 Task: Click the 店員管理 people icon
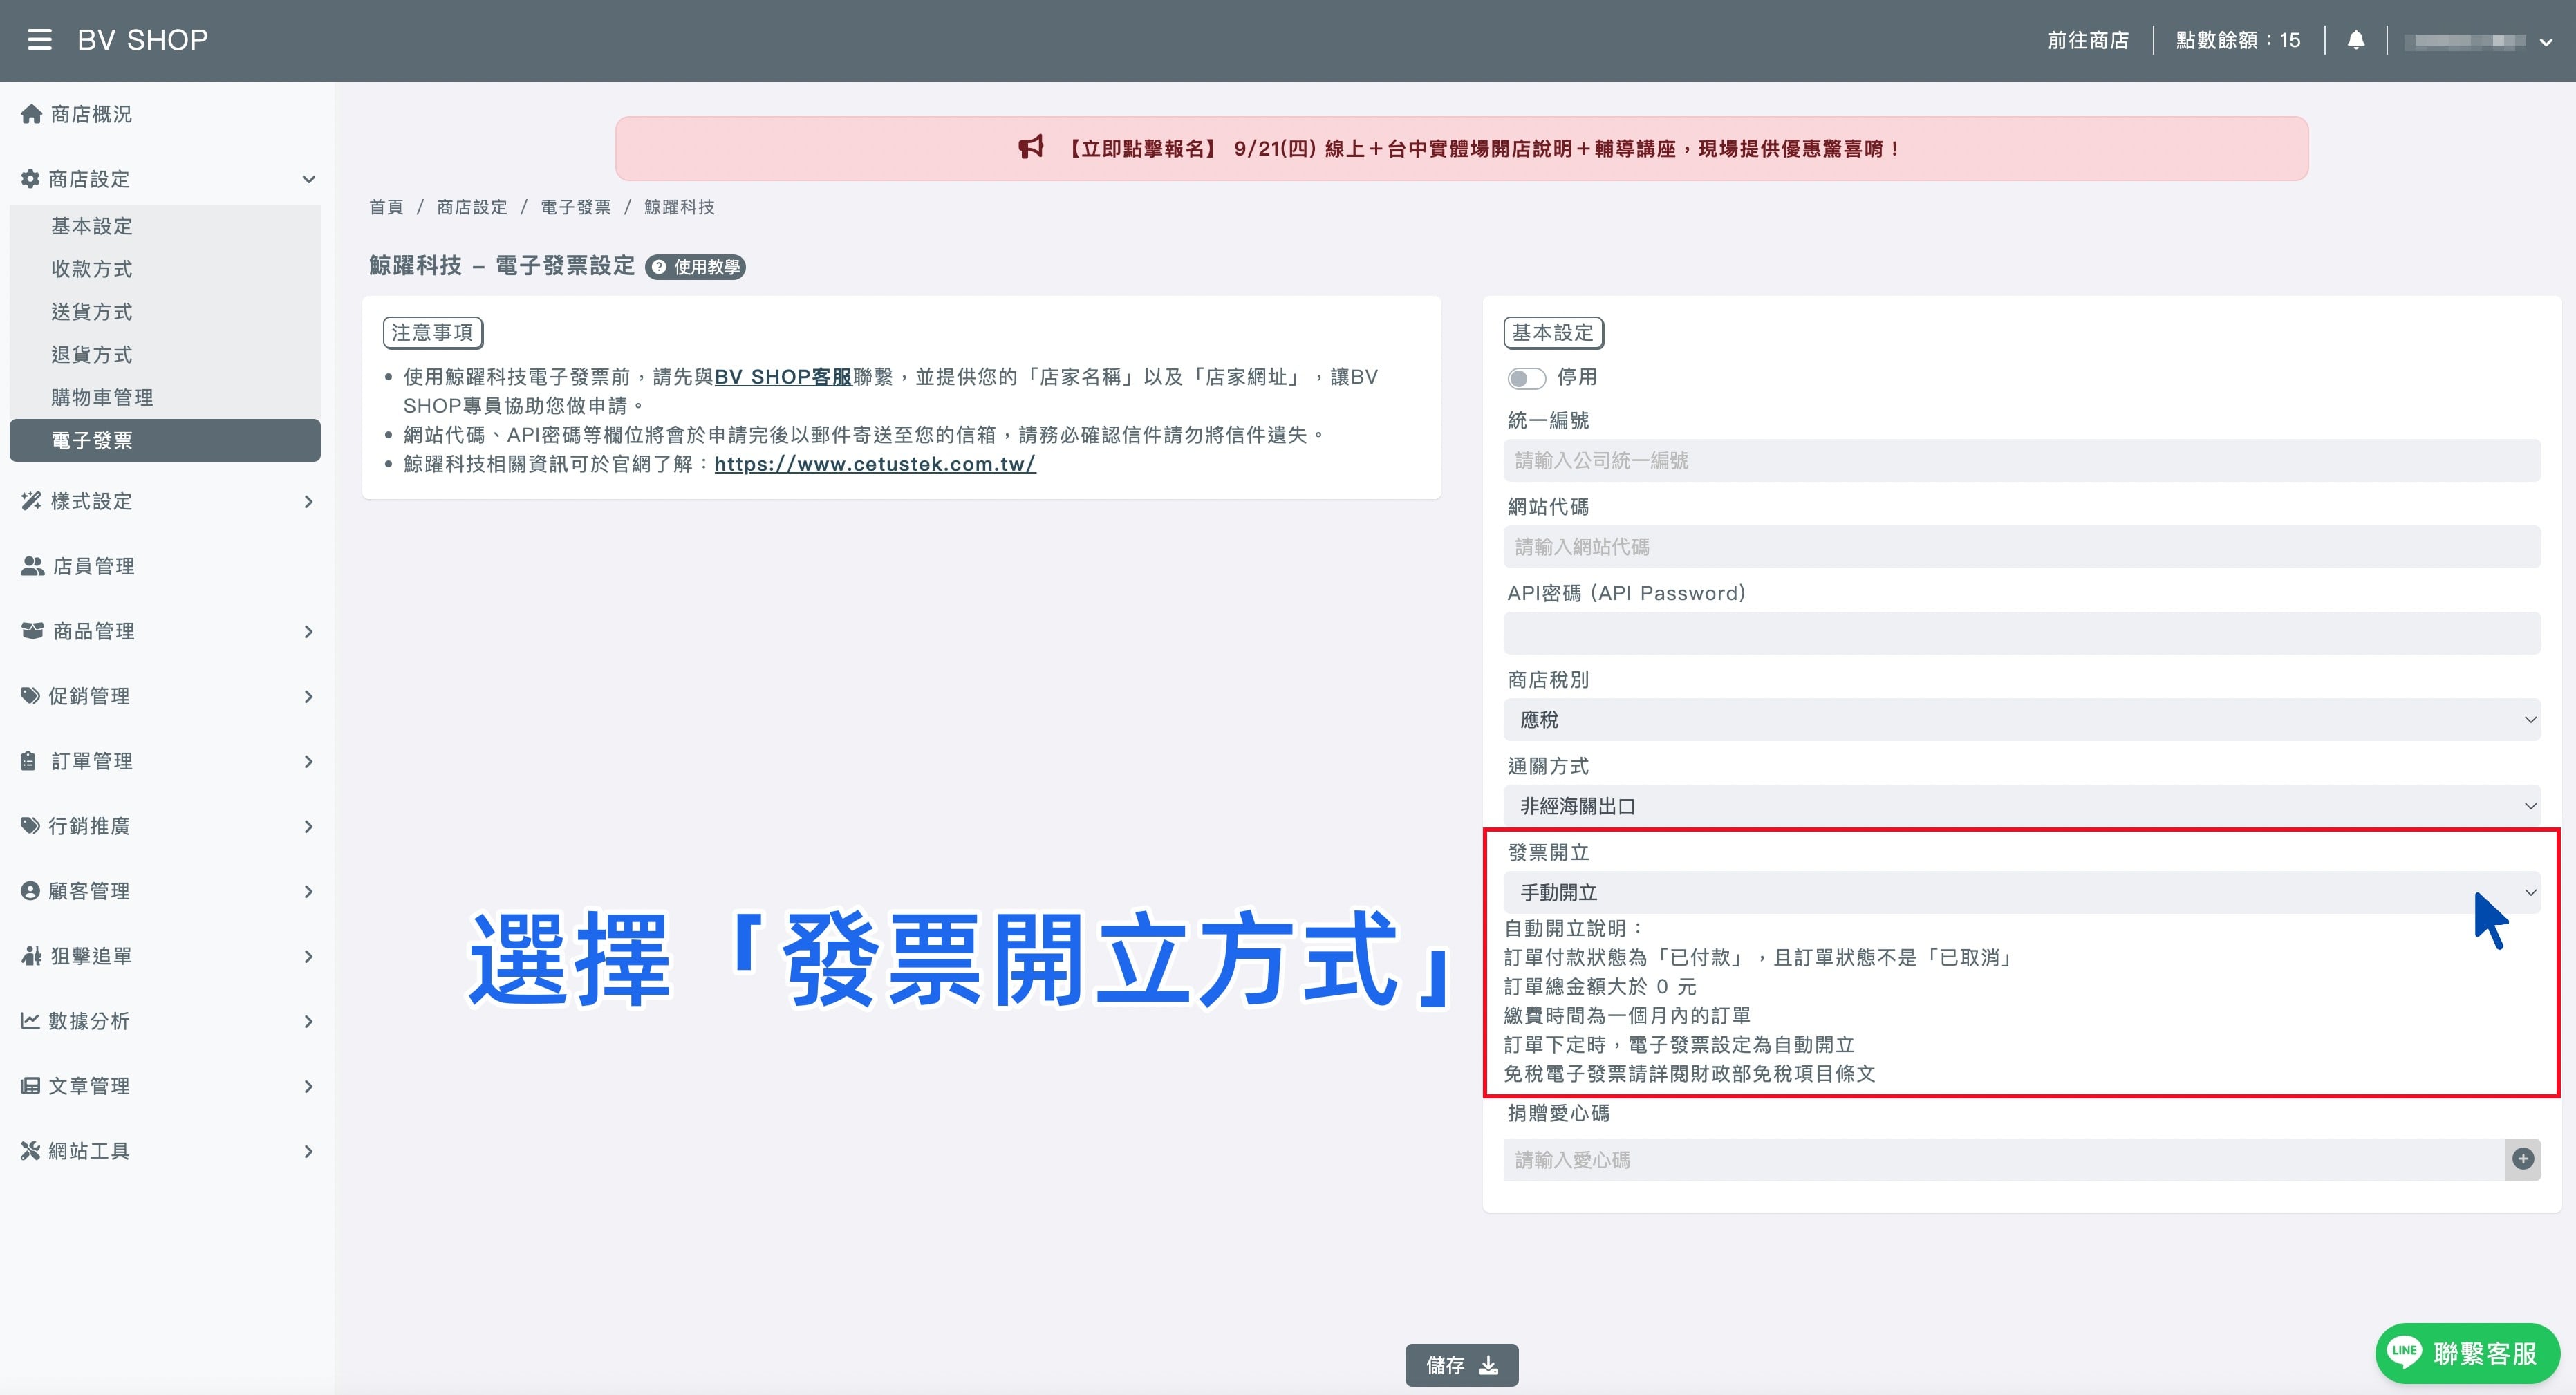pos(33,566)
